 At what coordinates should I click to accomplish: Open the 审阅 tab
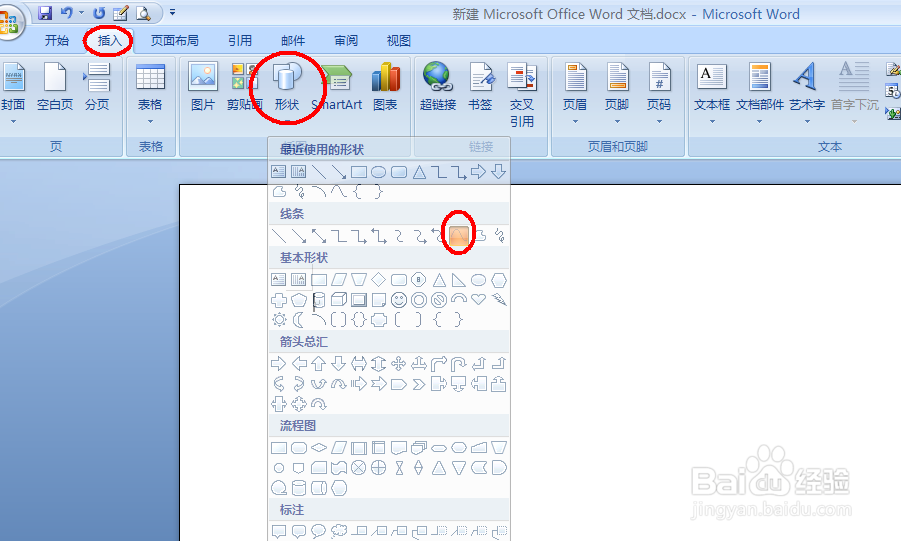pyautogui.click(x=346, y=40)
